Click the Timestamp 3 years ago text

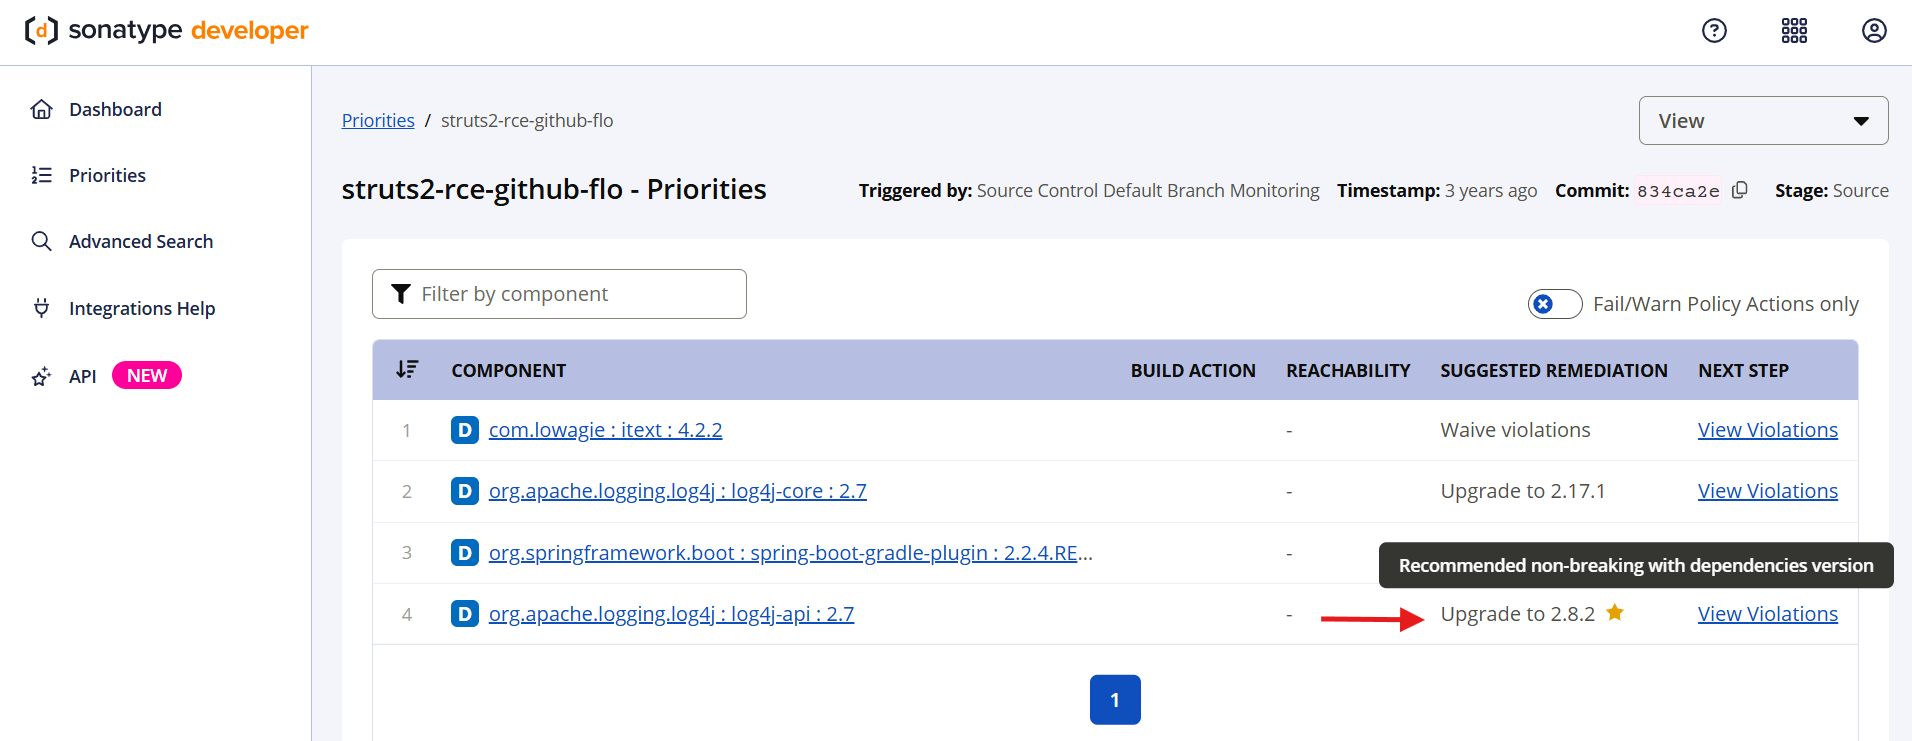coord(1437,190)
